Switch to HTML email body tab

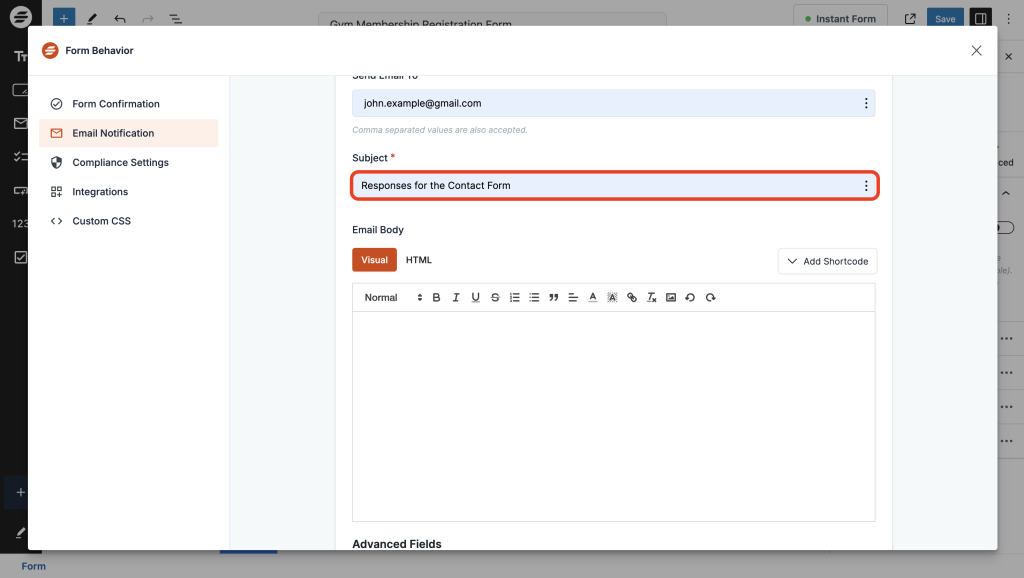tap(419, 260)
